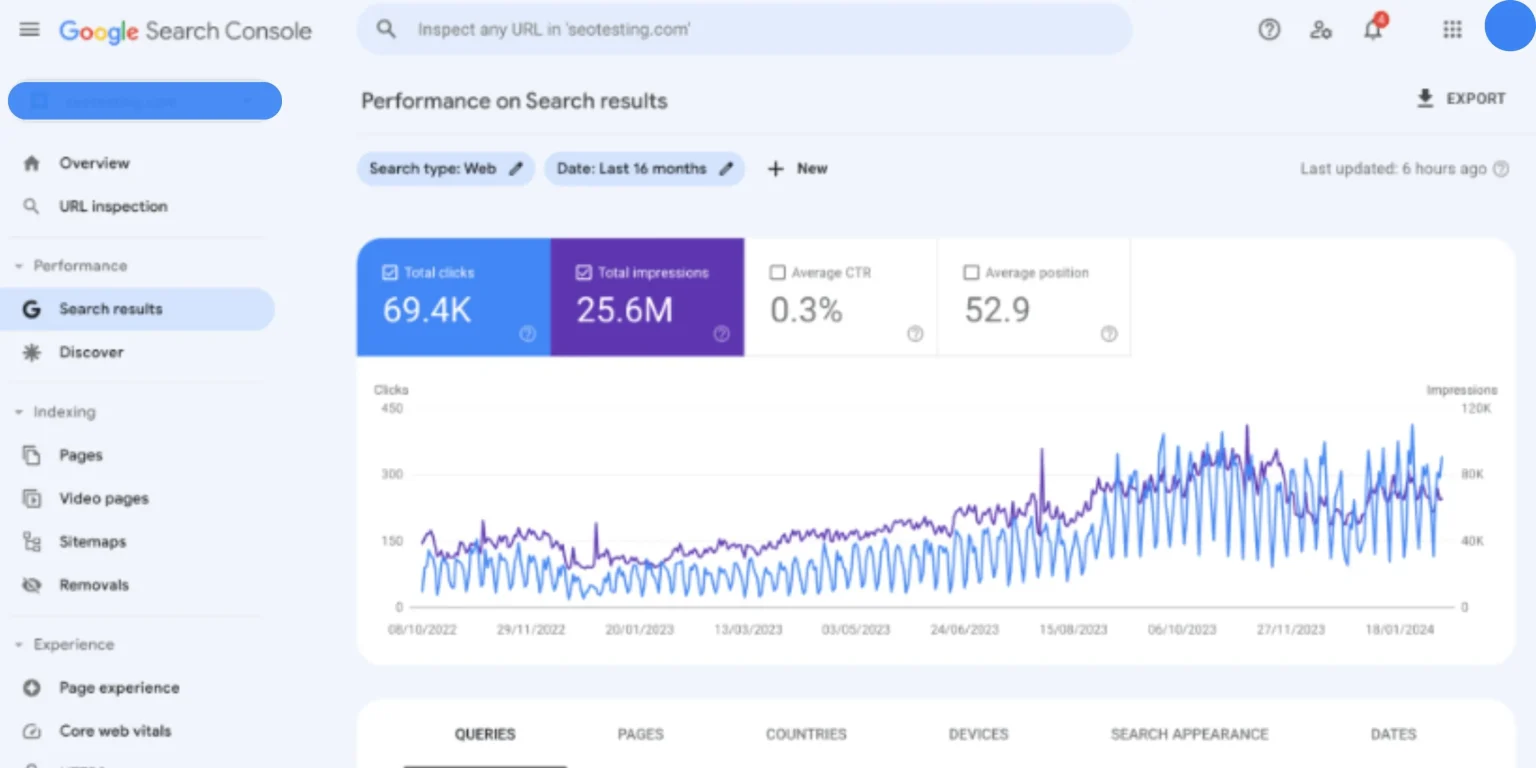
Task: Enable the Average position checkbox
Action: click(x=971, y=272)
